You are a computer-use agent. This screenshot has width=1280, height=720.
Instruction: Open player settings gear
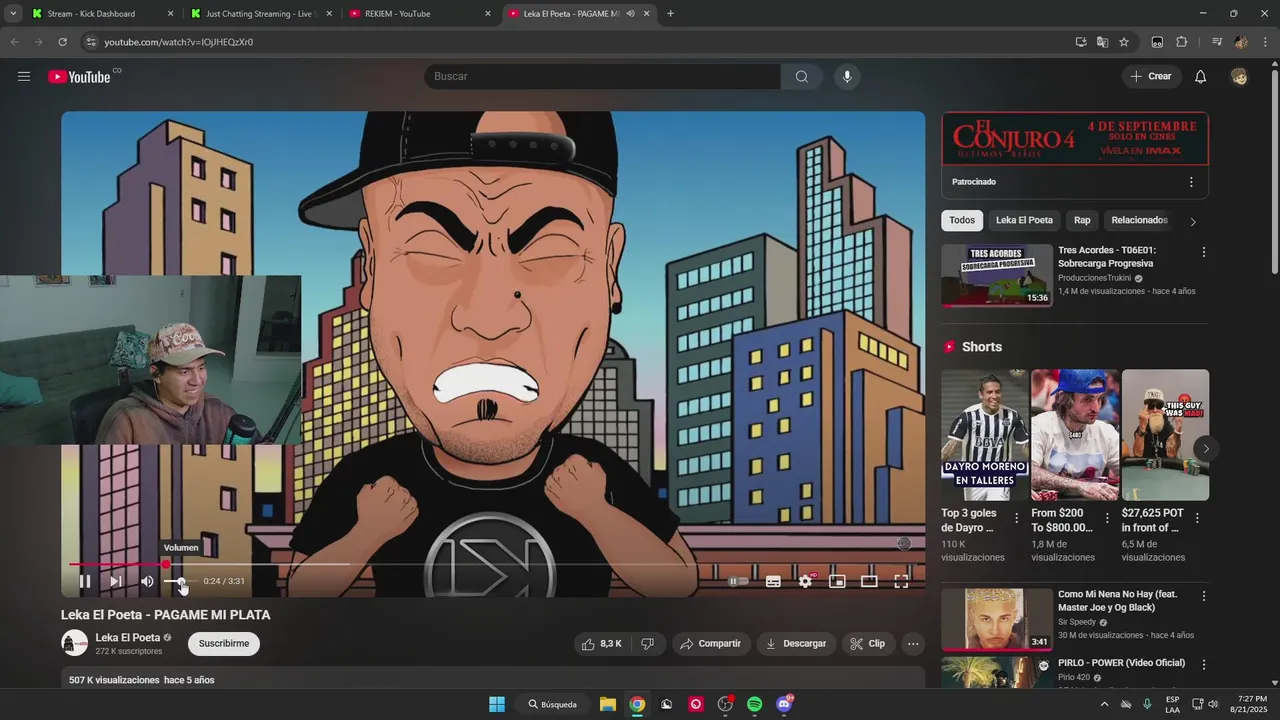805,581
